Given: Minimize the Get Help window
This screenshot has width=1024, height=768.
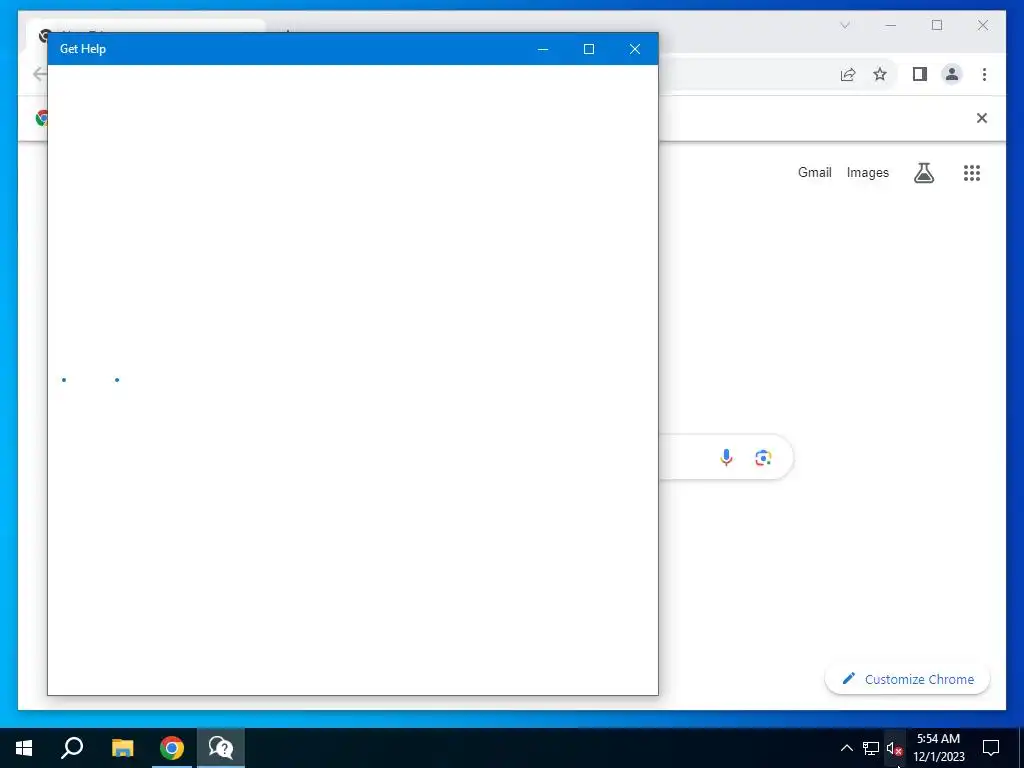Looking at the screenshot, I should point(543,49).
